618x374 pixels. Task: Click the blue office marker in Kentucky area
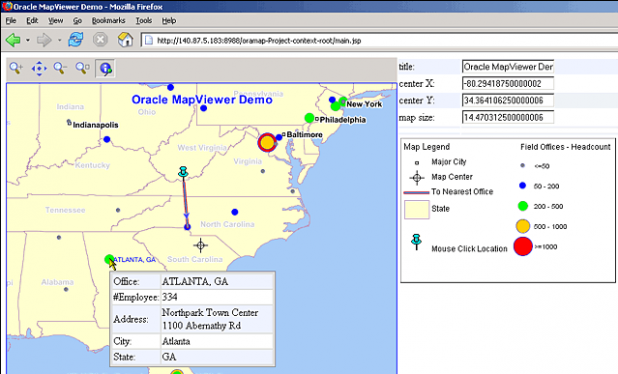[x=107, y=139]
